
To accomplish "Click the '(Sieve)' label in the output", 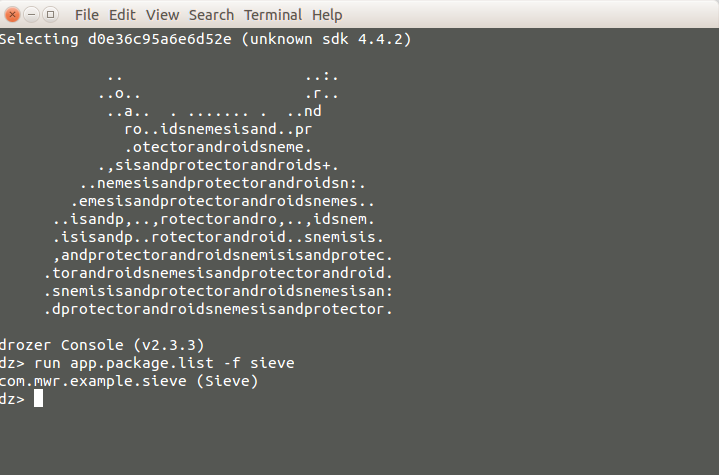I will [227, 381].
